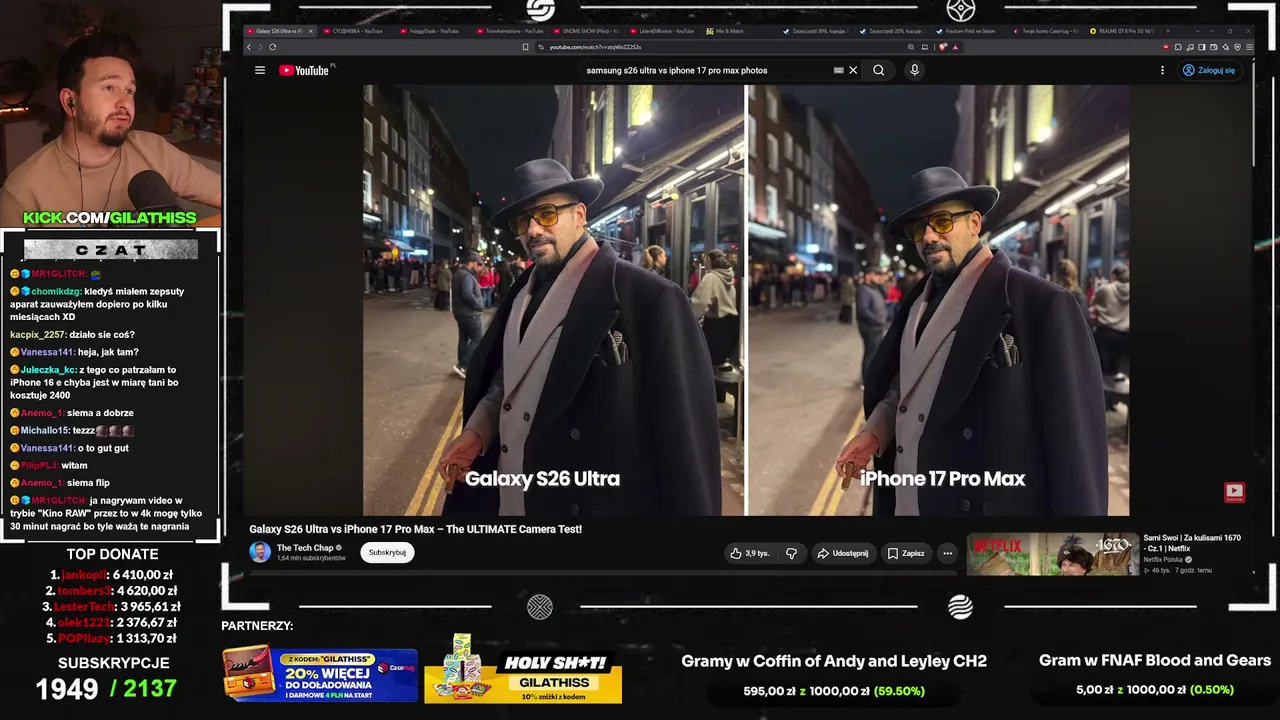
Task: Like the video with thumbs-up button
Action: (x=750, y=553)
